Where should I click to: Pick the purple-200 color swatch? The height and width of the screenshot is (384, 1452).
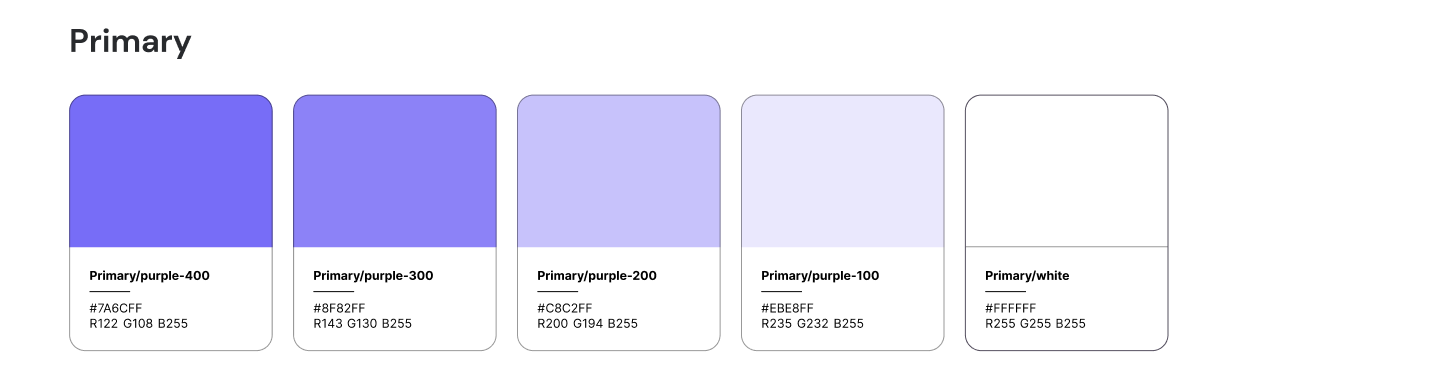coord(619,171)
